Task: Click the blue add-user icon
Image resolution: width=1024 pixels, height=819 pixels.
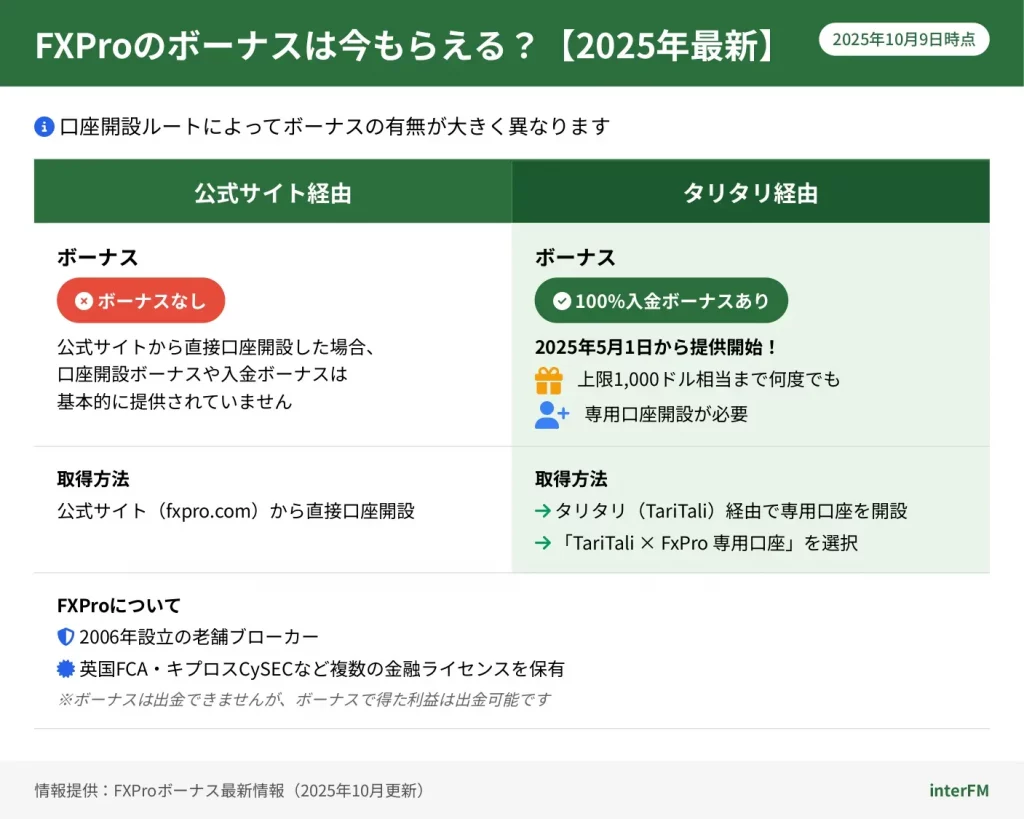Action: pos(551,415)
